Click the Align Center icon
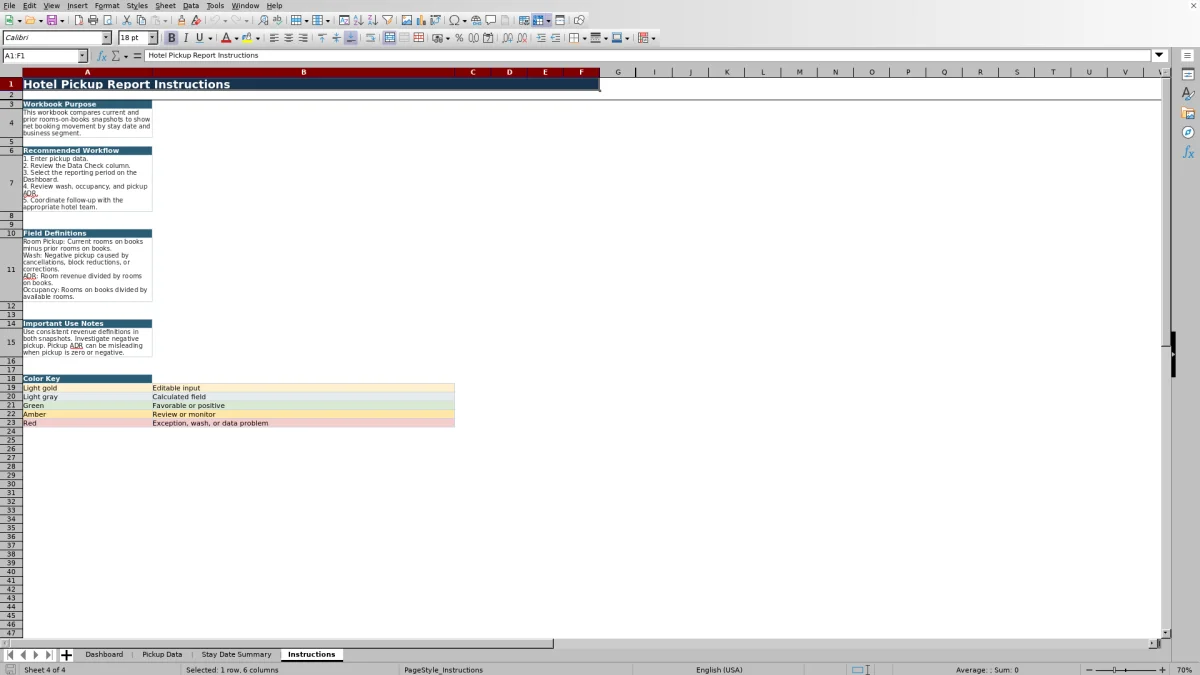This screenshot has height=675, width=1200. tap(288, 38)
